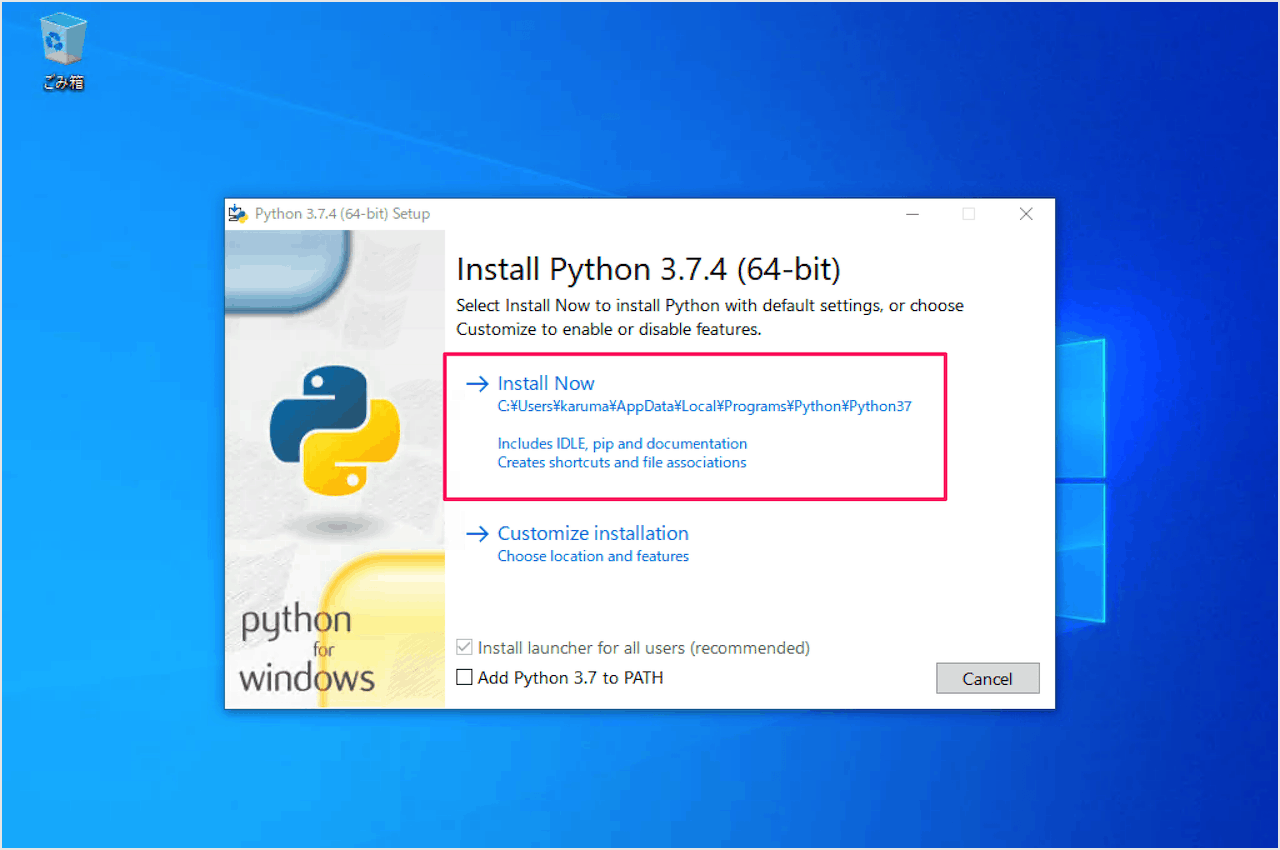Click Choose location and features text
The height and width of the screenshot is (850, 1280).
click(x=593, y=556)
